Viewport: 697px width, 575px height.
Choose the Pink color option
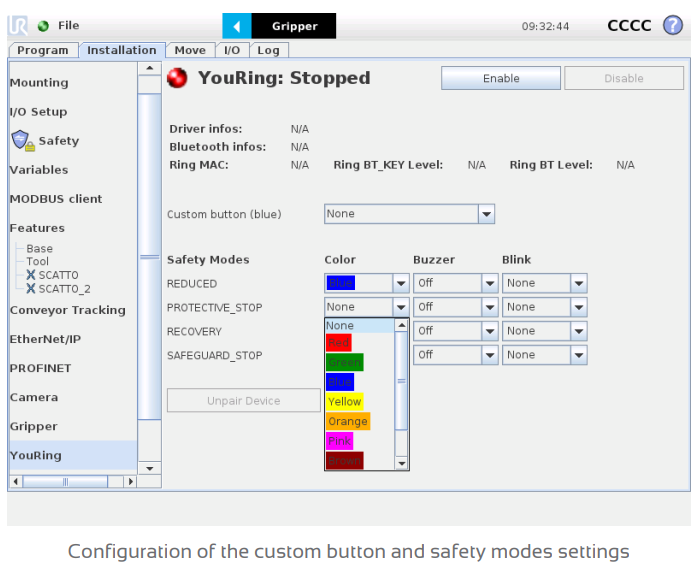340,440
